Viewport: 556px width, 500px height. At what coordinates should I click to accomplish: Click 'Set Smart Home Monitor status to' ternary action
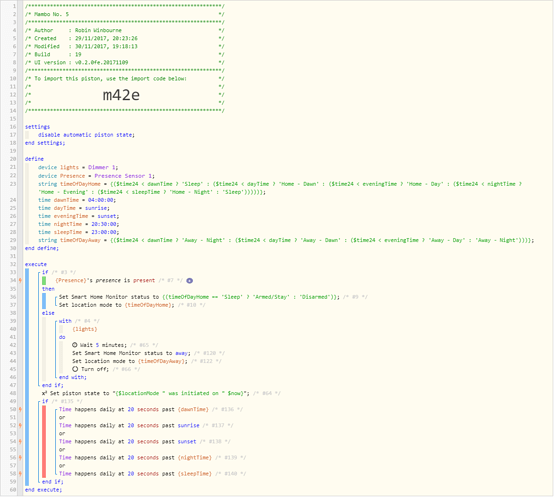coord(199,298)
